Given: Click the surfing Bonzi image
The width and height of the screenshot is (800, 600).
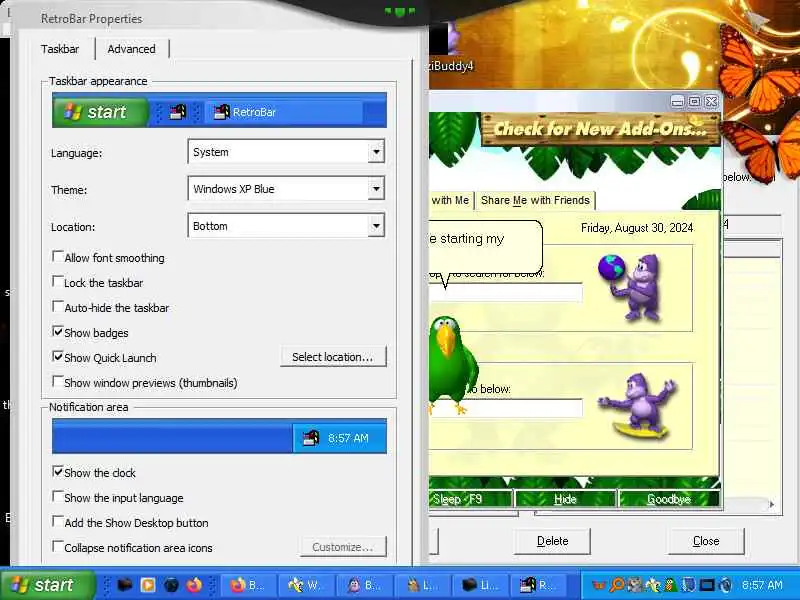Looking at the screenshot, I should pos(637,406).
